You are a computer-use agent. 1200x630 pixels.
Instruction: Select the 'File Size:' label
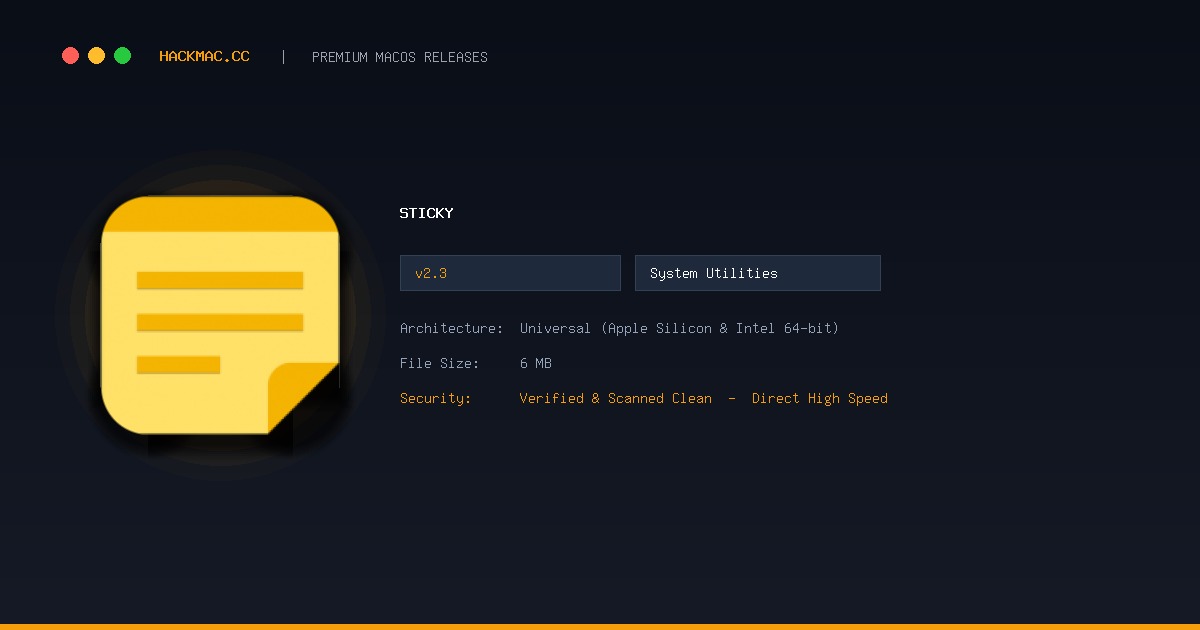coord(440,363)
